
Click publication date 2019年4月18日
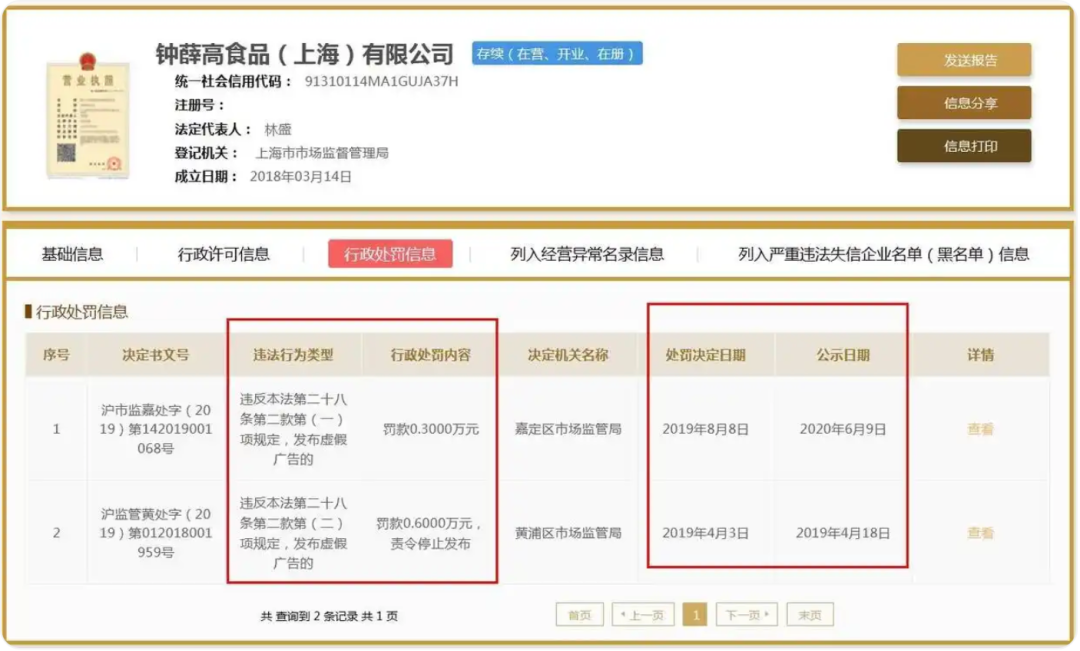[x=843, y=533]
